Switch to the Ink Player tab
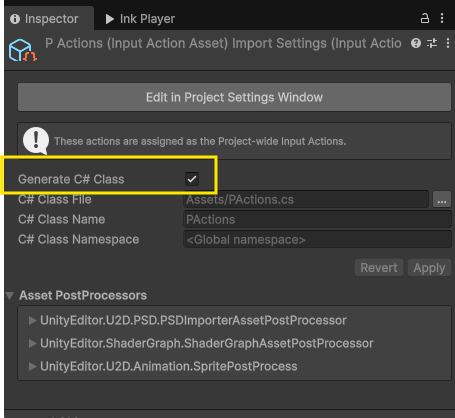The height and width of the screenshot is (418, 455). point(140,19)
